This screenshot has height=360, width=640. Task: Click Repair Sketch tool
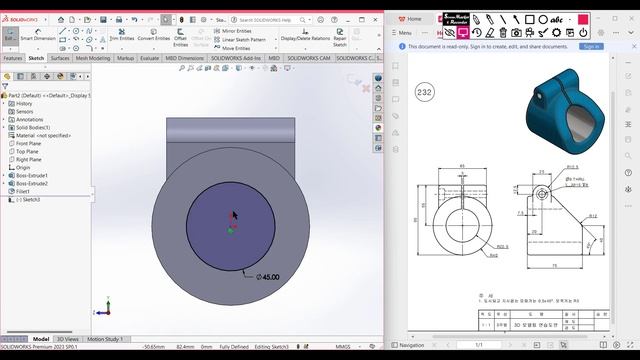[340, 37]
